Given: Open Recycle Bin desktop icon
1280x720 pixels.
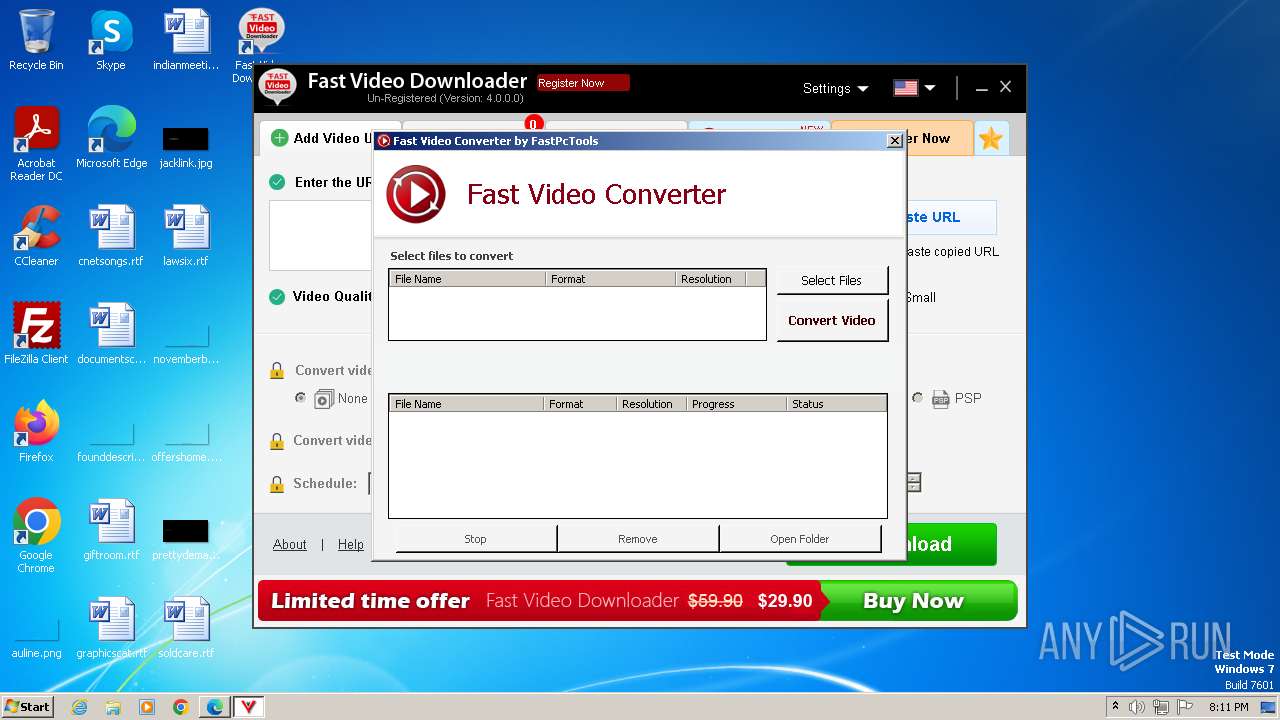Looking at the screenshot, I should click(x=36, y=40).
